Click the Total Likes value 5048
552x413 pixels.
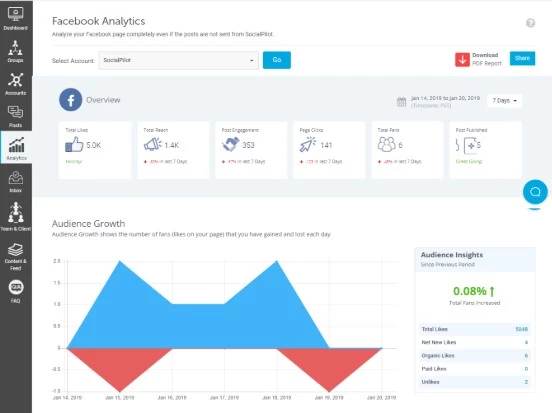[521, 329]
